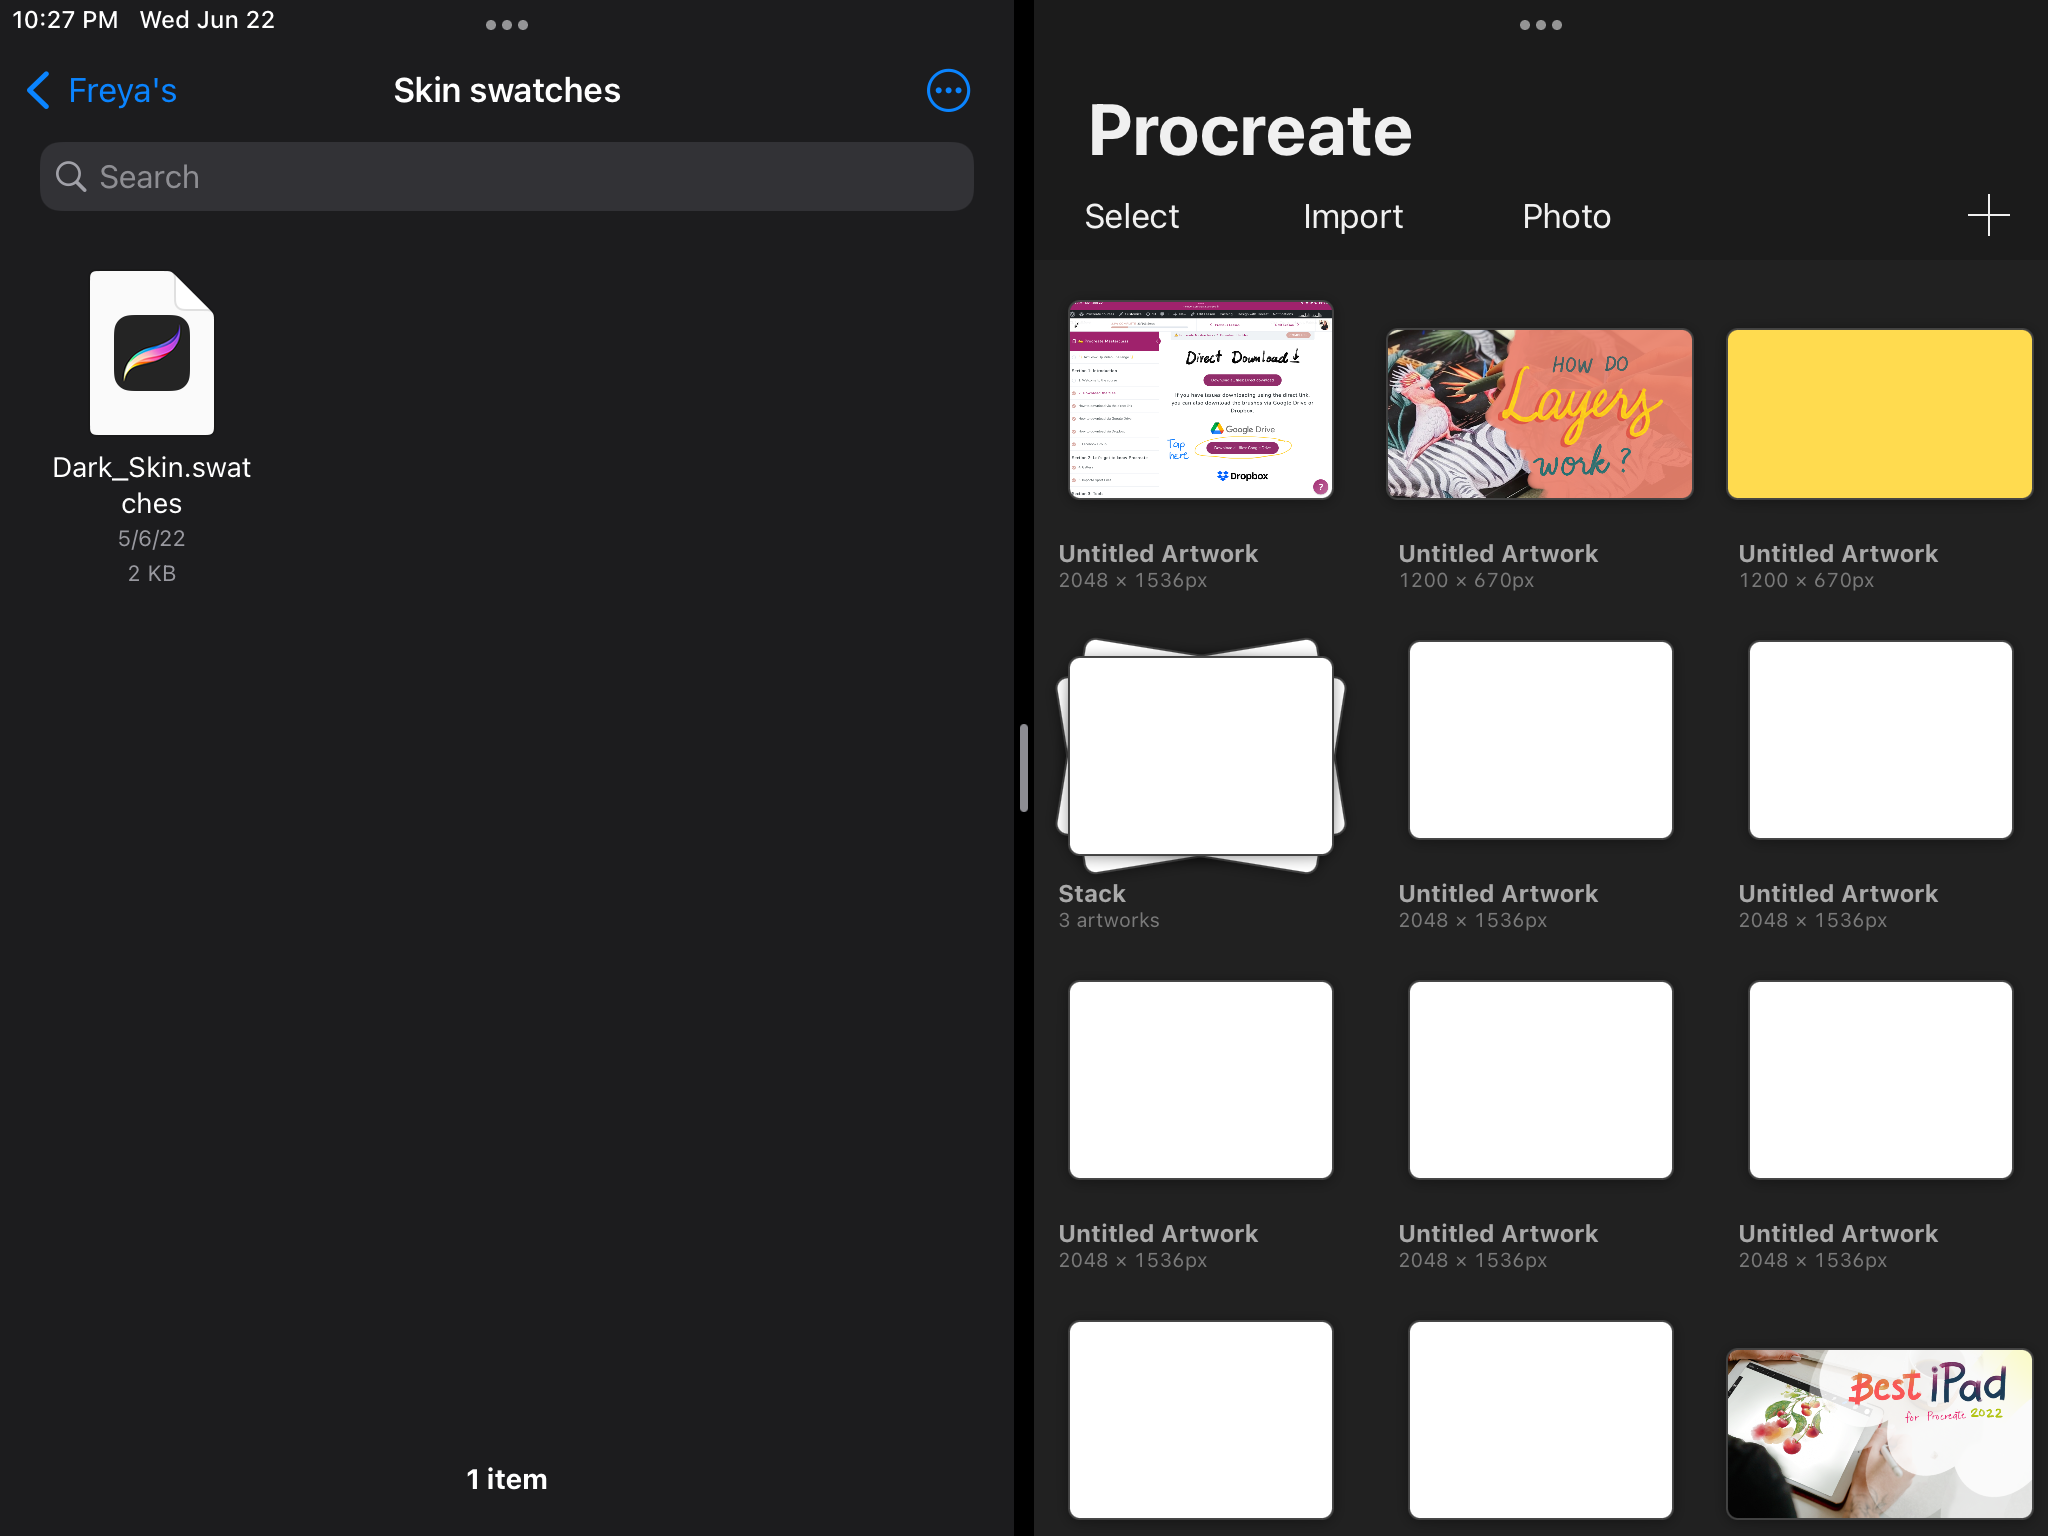
Task: Open Files multitasking three-dot menu
Action: click(x=506, y=25)
